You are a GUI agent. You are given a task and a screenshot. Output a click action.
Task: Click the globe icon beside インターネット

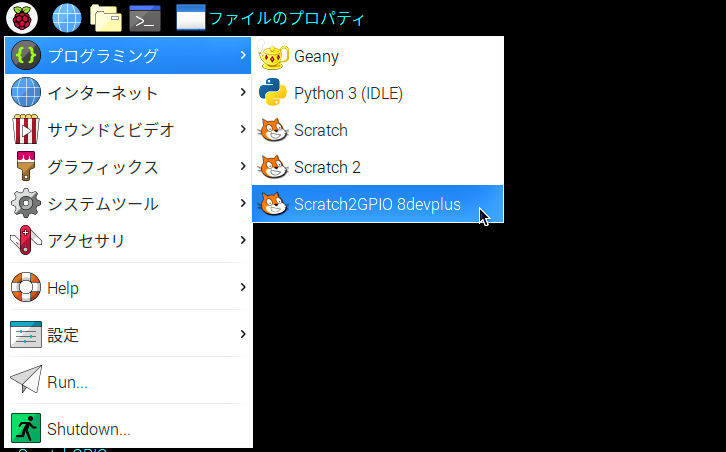[26, 92]
